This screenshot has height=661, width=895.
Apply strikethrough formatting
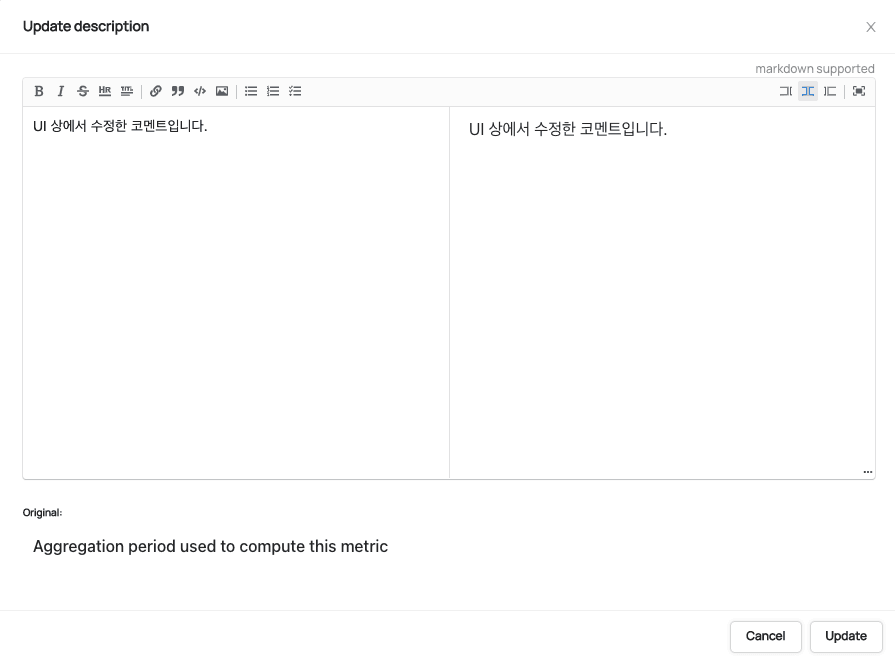[83, 91]
